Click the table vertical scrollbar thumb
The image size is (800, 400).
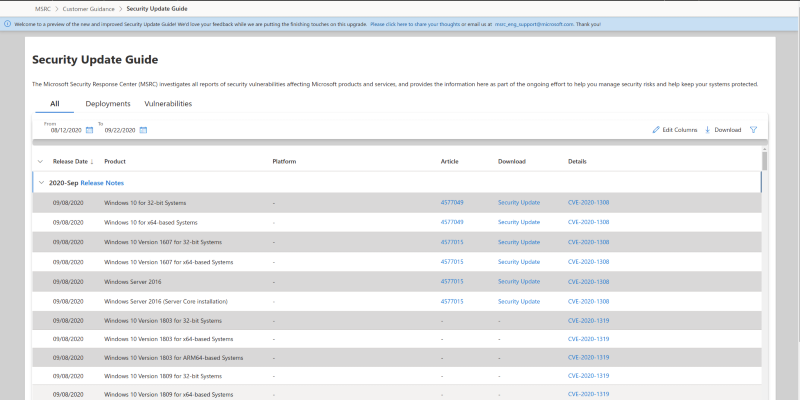[764, 161]
